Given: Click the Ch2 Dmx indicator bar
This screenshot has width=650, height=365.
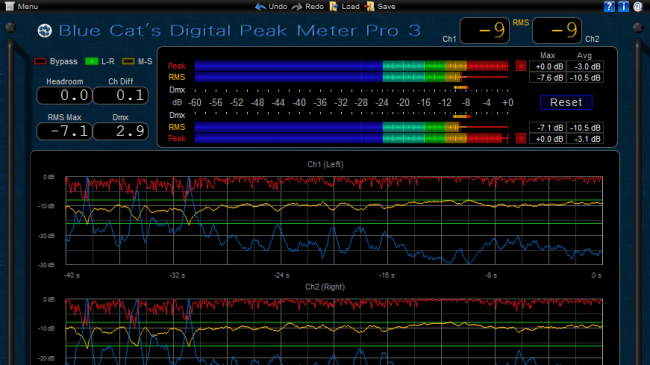Looking at the screenshot, I should [462, 117].
